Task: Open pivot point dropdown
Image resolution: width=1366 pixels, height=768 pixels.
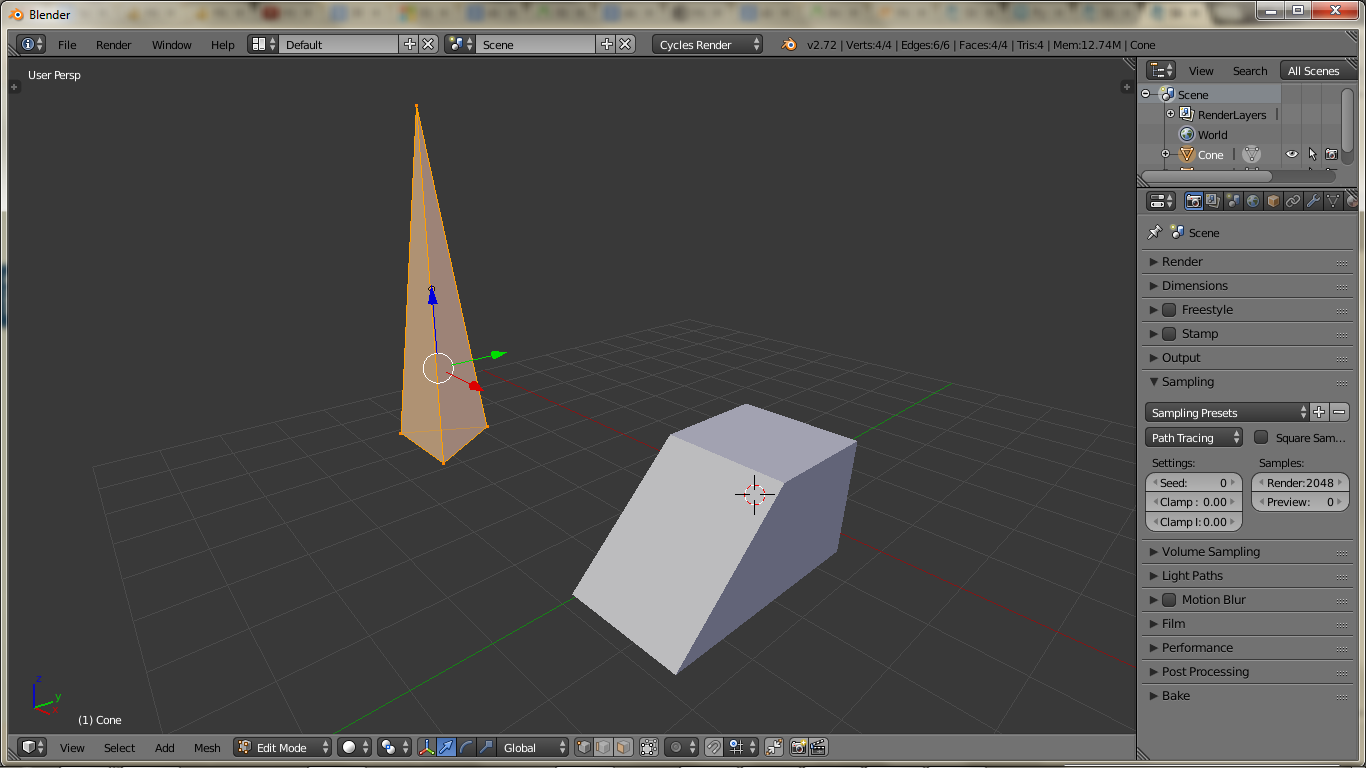Action: 394,747
